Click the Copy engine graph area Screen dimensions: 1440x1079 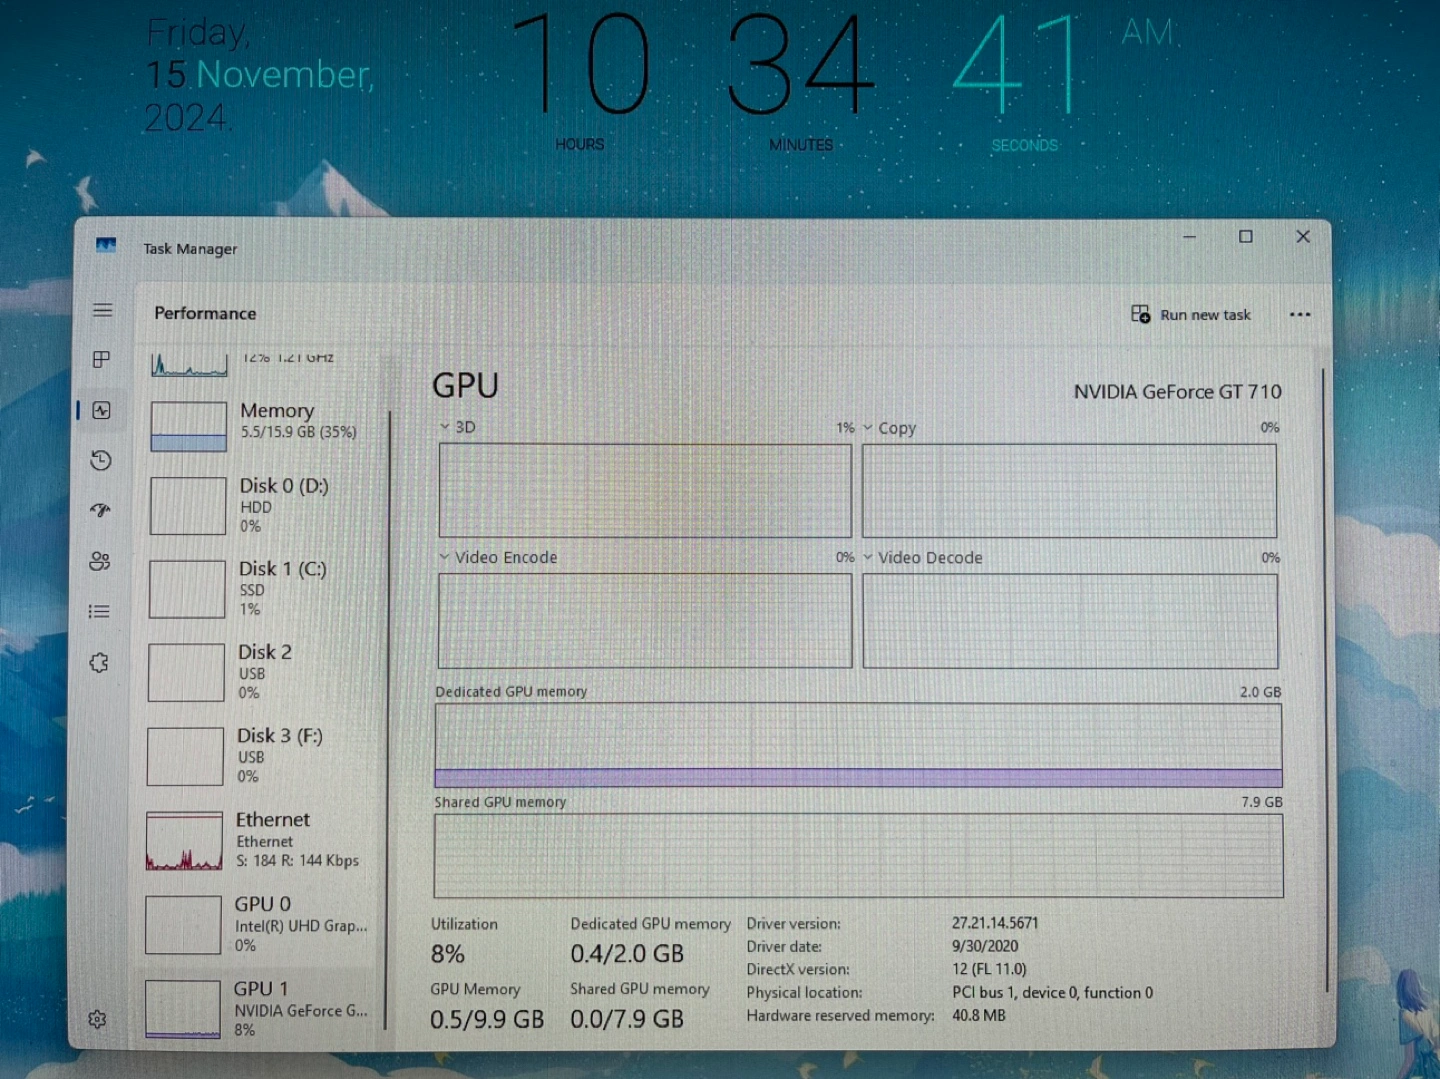coord(1069,491)
